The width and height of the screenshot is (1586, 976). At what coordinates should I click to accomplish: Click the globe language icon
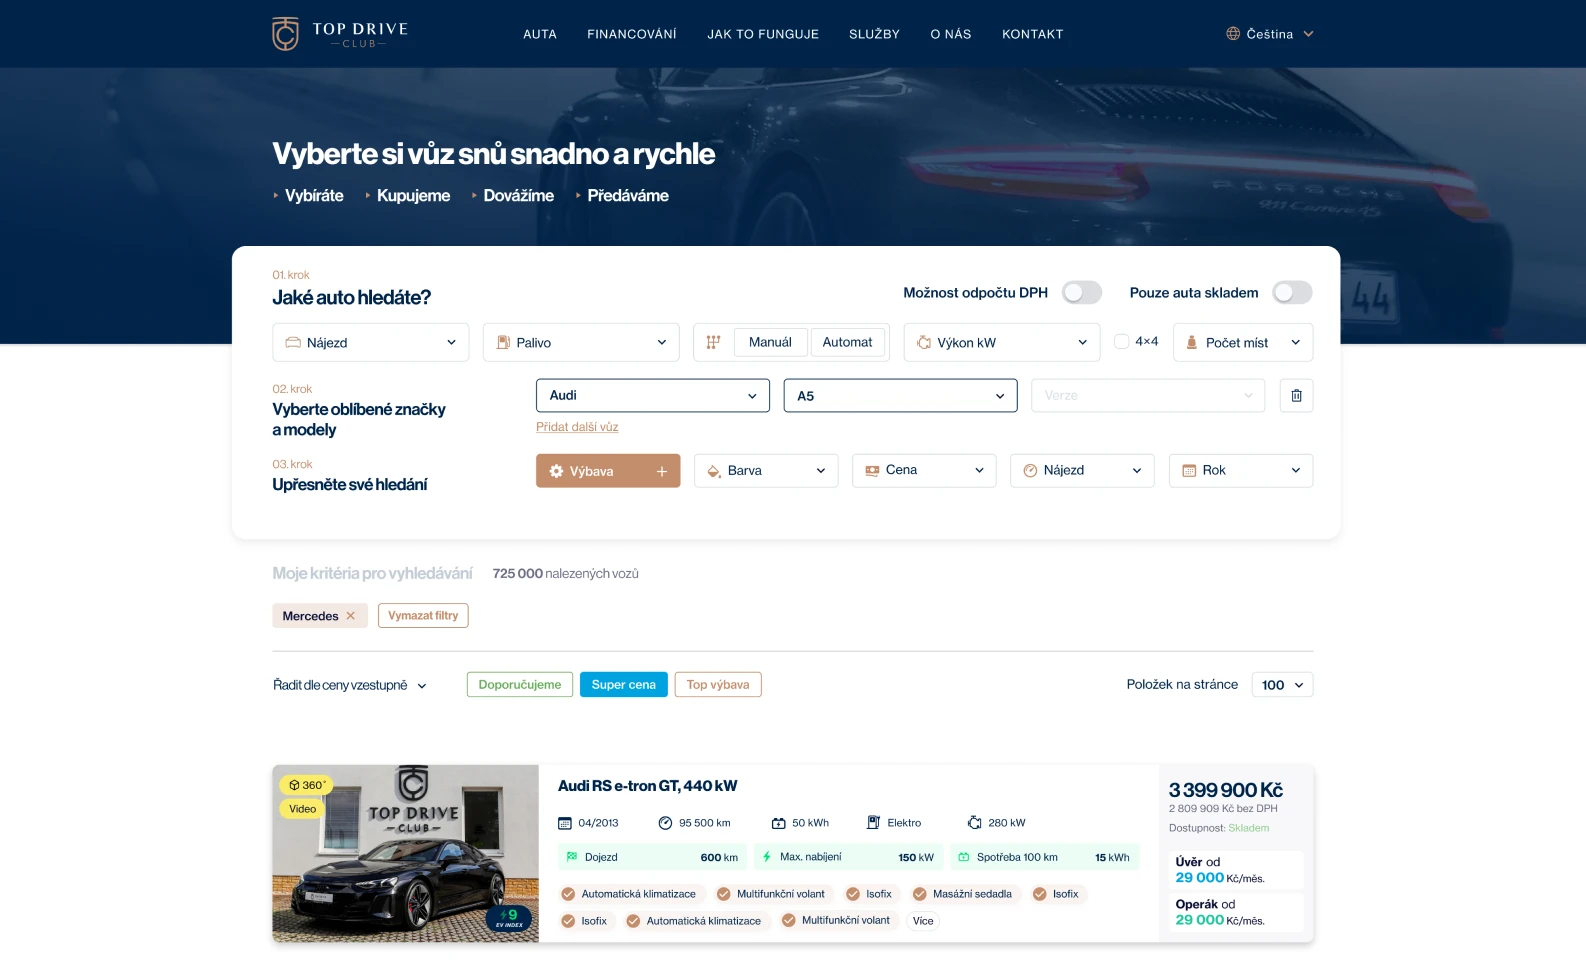tap(1233, 34)
